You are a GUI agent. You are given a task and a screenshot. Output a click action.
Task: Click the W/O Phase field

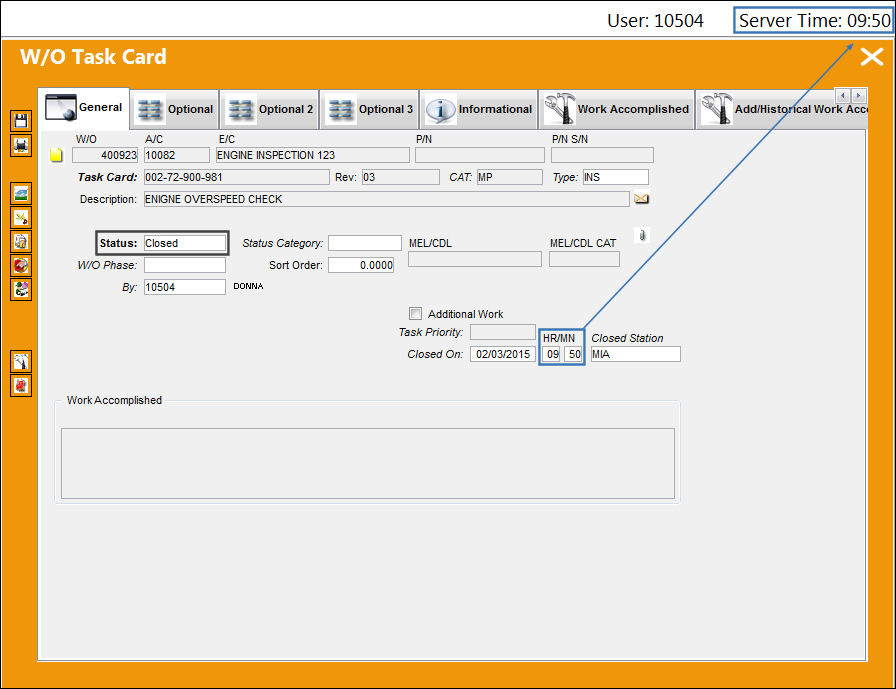pyautogui.click(x=185, y=265)
